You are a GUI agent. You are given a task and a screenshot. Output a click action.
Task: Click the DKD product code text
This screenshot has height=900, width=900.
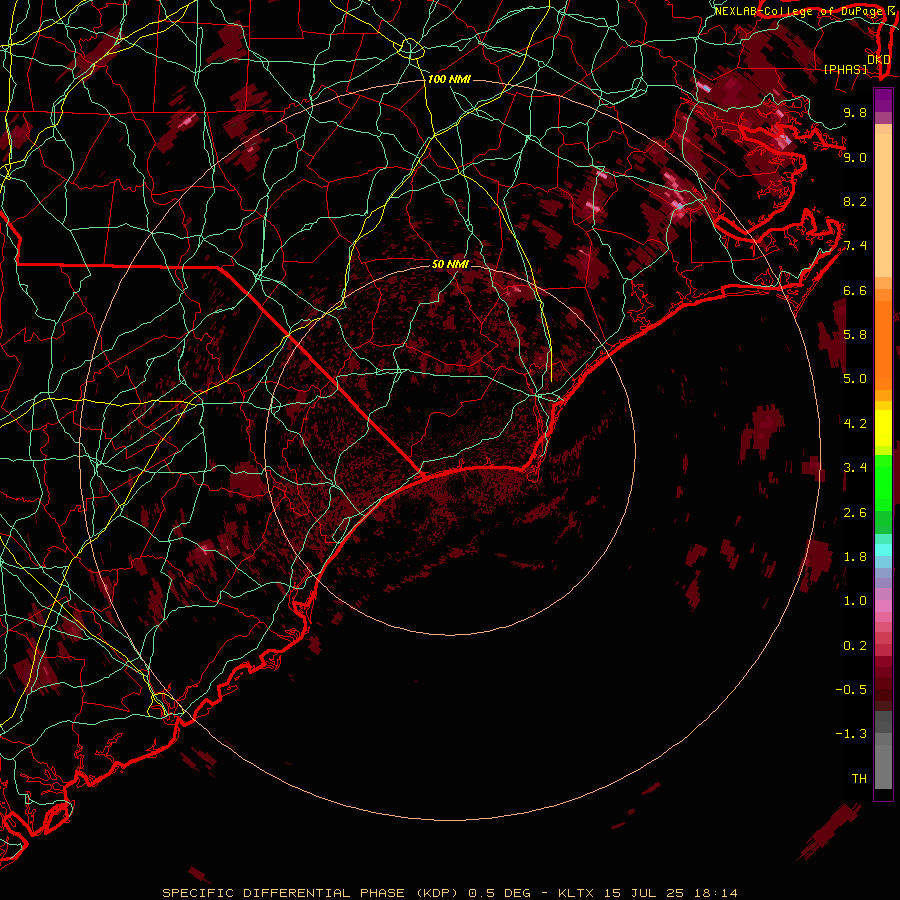(879, 59)
